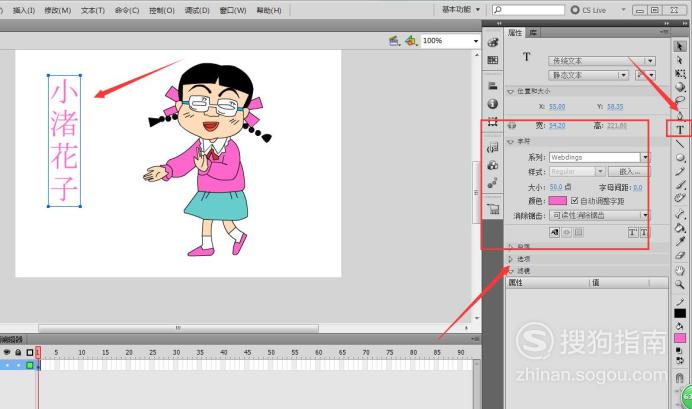Image resolution: width=692 pixels, height=409 pixels.
Task: Collapse the Position and Size section
Action: coord(511,91)
